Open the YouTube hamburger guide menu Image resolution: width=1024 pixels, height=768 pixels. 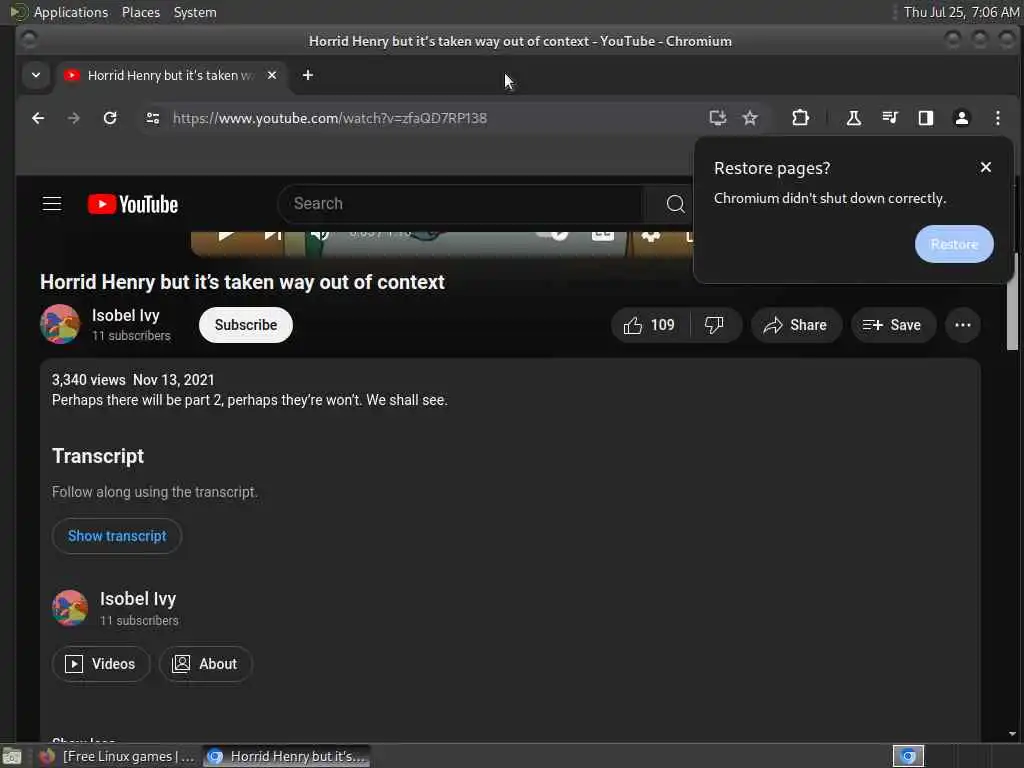click(x=52, y=204)
